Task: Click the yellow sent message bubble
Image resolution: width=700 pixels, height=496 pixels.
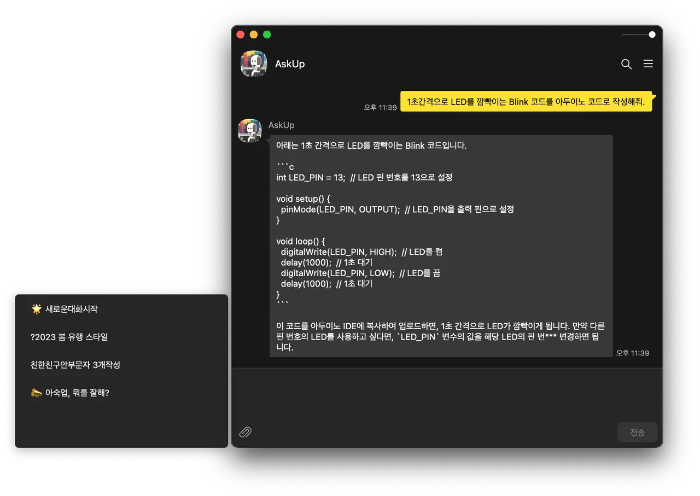Action: click(x=526, y=101)
